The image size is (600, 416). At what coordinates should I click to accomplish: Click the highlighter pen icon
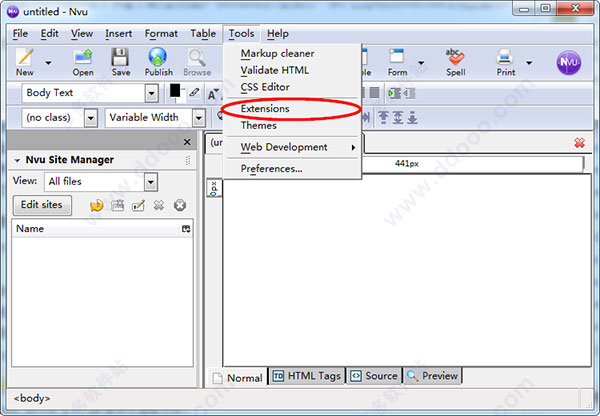point(194,92)
